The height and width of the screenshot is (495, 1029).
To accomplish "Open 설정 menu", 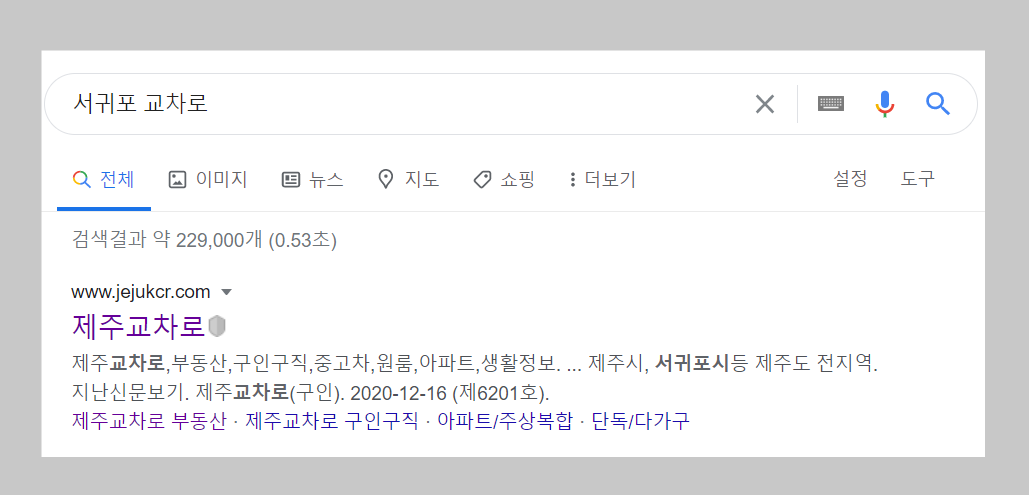I will click(x=850, y=179).
